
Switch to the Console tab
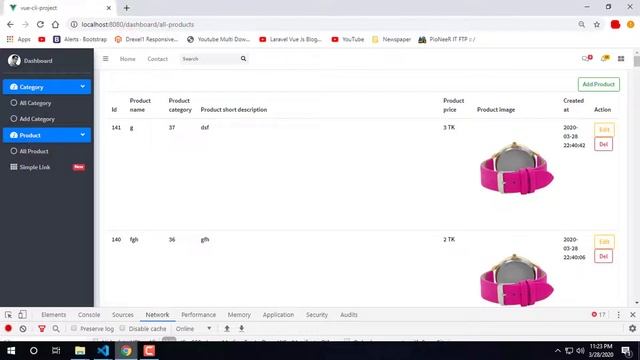(x=89, y=315)
